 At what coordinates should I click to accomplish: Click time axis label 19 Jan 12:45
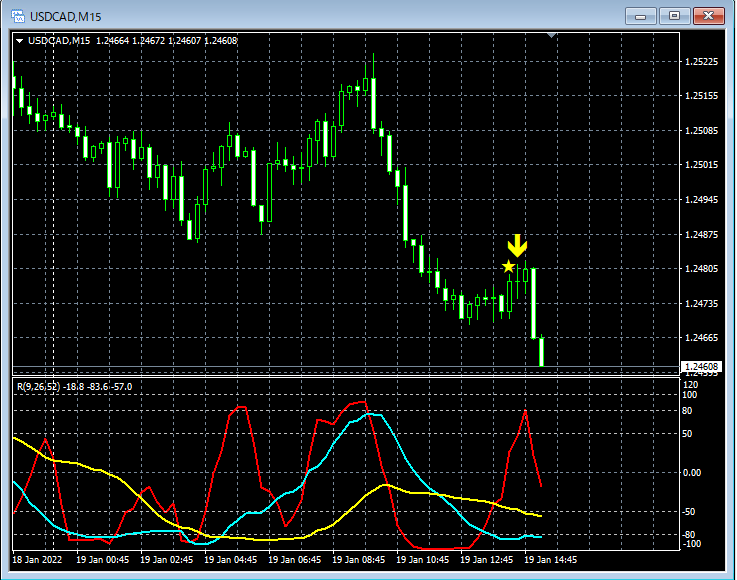tap(486, 560)
